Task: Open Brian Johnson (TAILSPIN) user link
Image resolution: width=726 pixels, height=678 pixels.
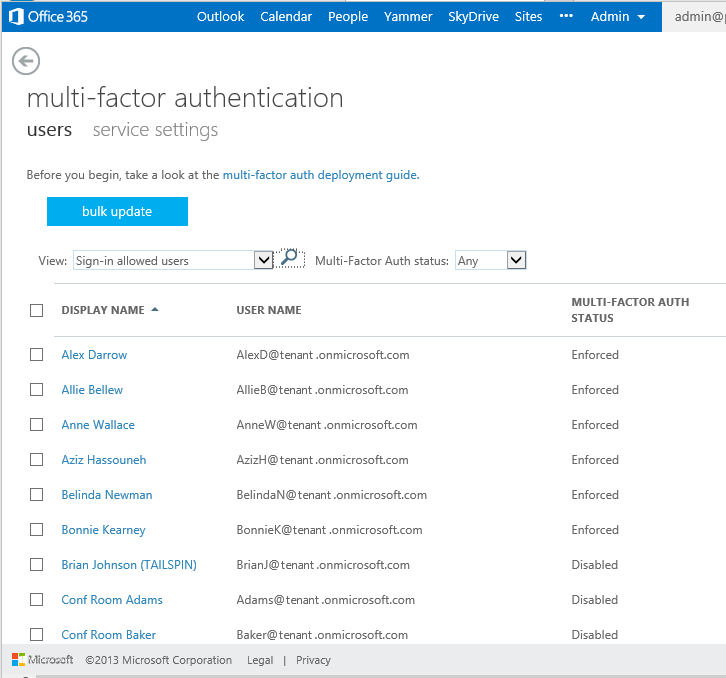Action: (x=129, y=565)
